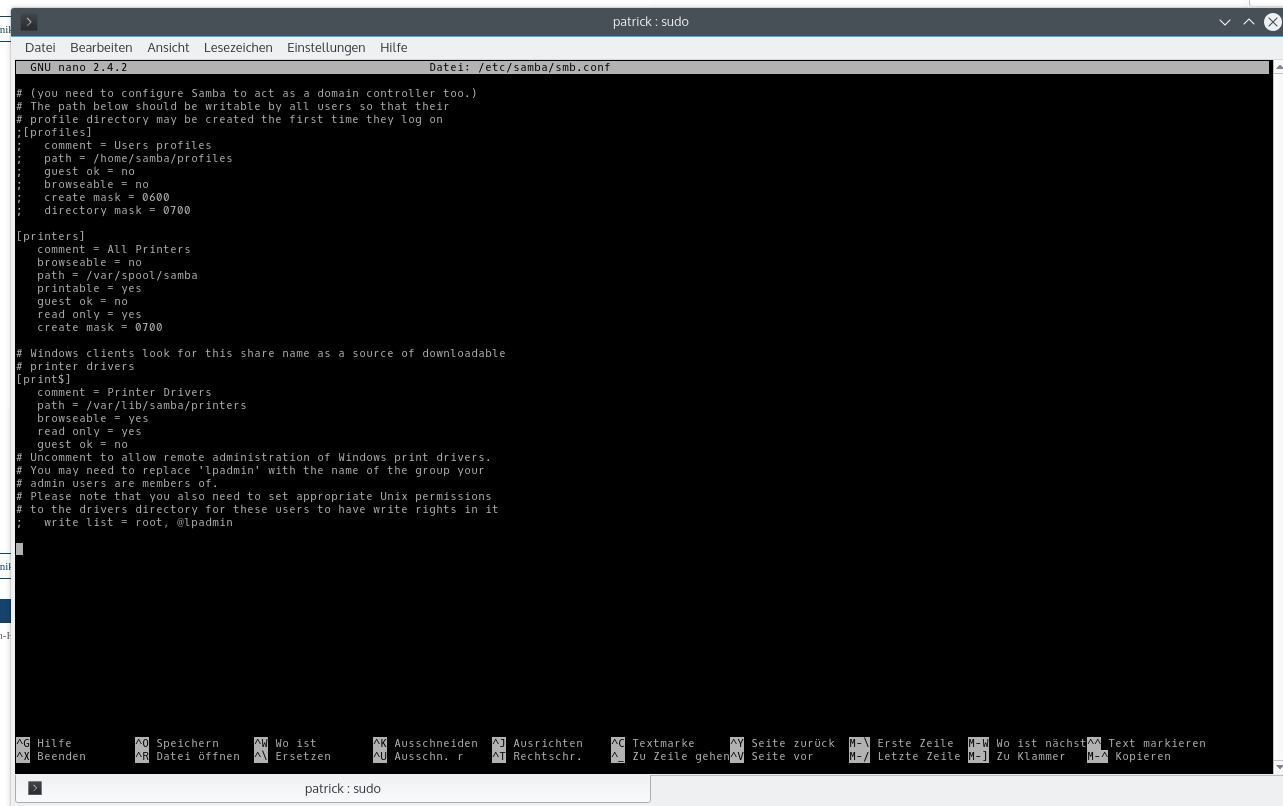Click the terminal's vertical scrollbar track
Screen dimensions: 1283x806
click(1277, 400)
